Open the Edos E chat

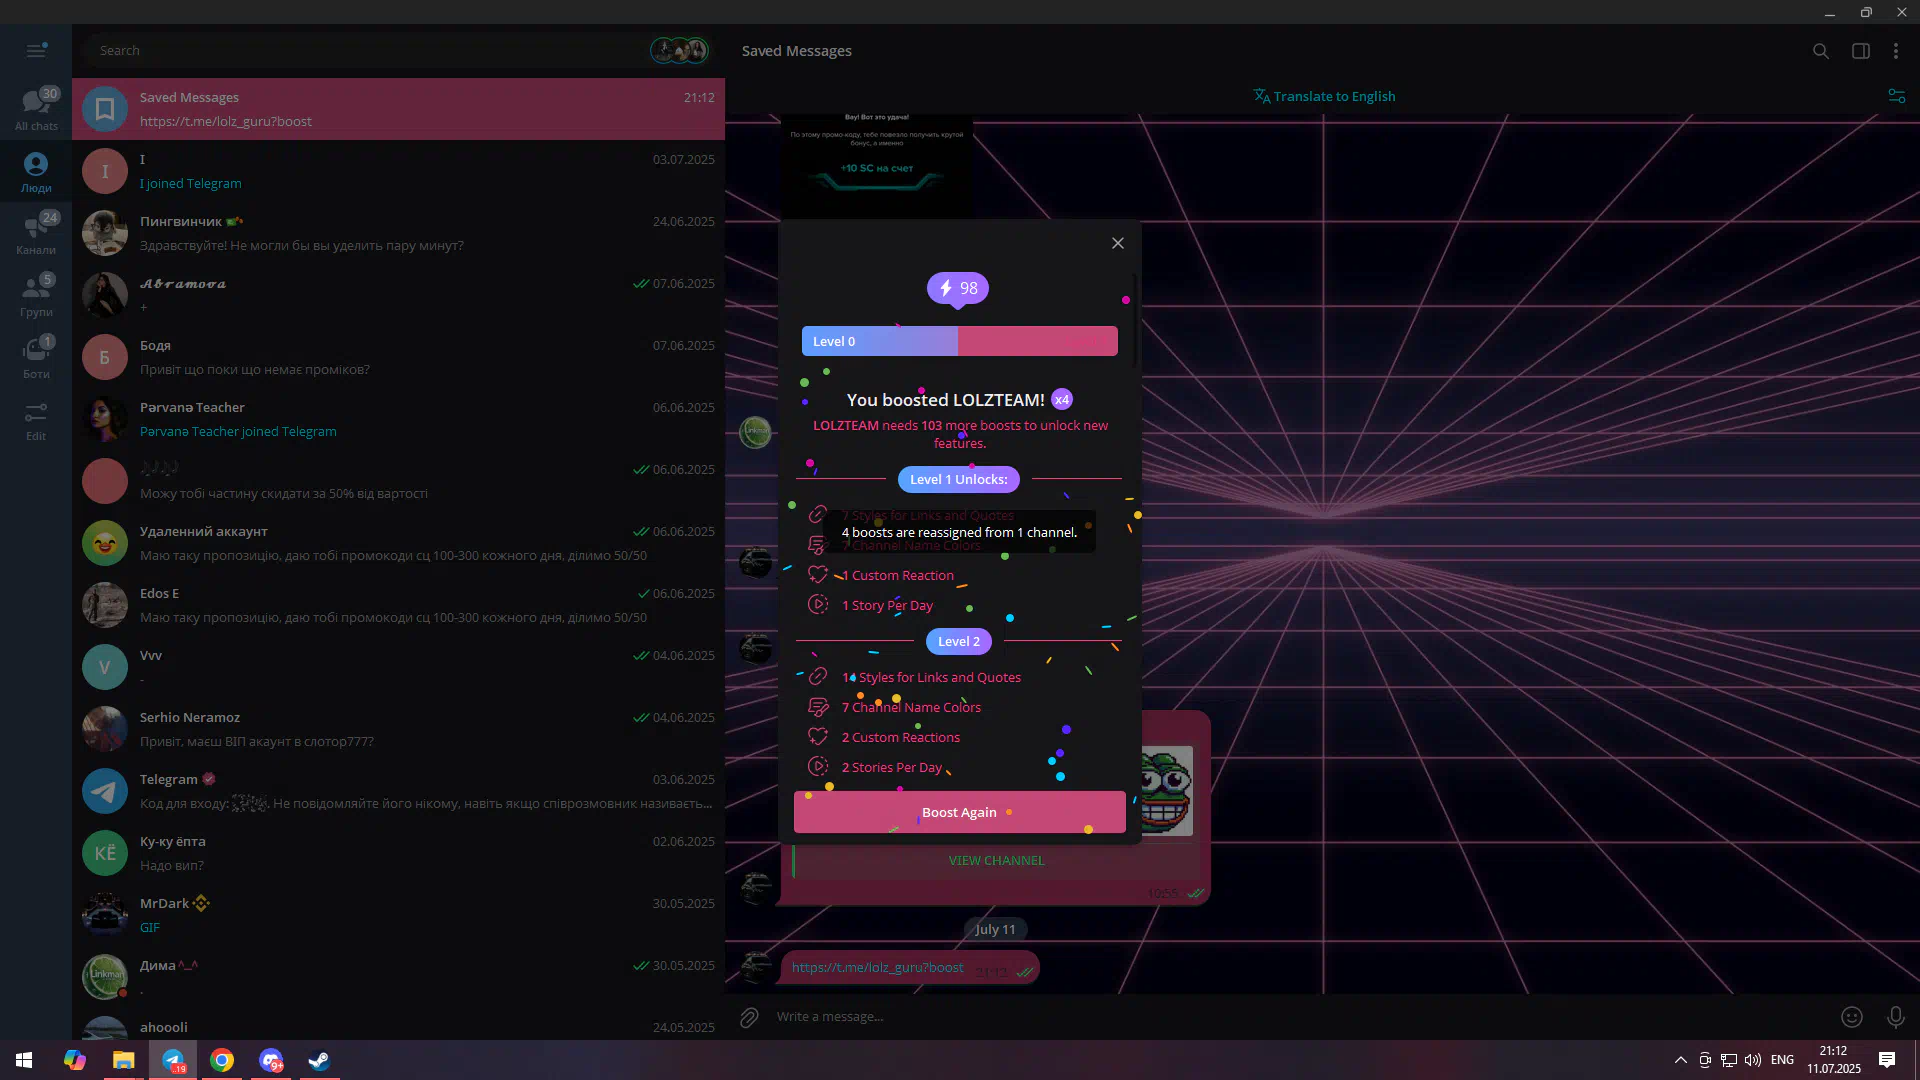click(399, 605)
